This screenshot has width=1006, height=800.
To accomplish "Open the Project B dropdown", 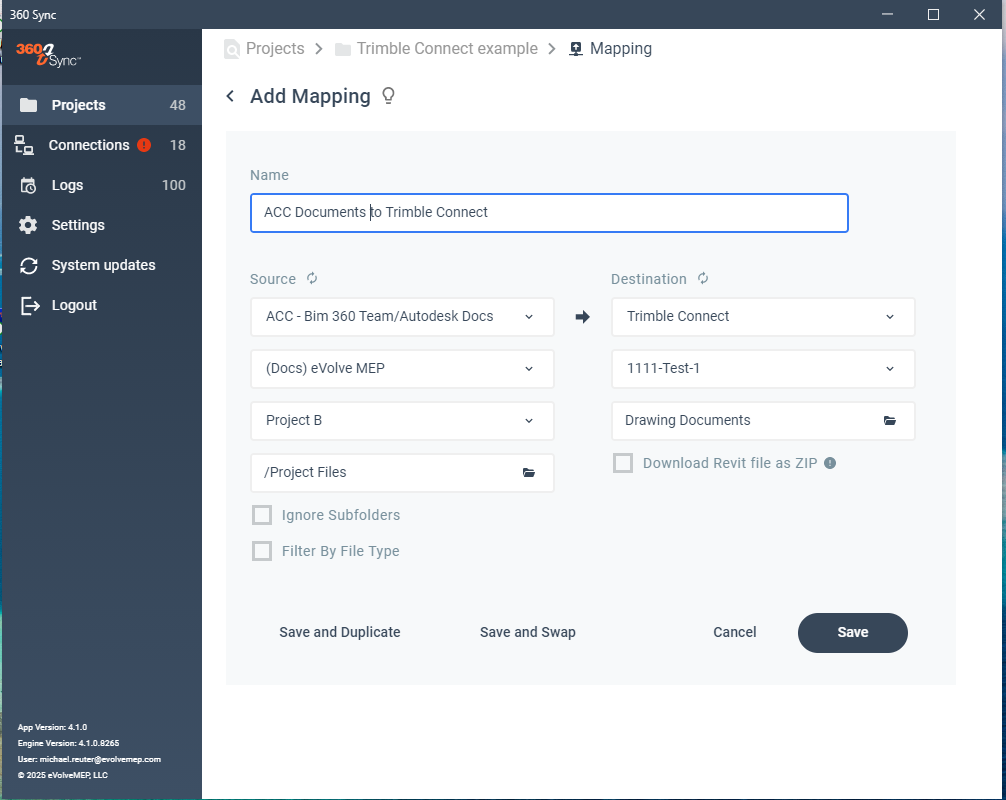I will point(402,421).
